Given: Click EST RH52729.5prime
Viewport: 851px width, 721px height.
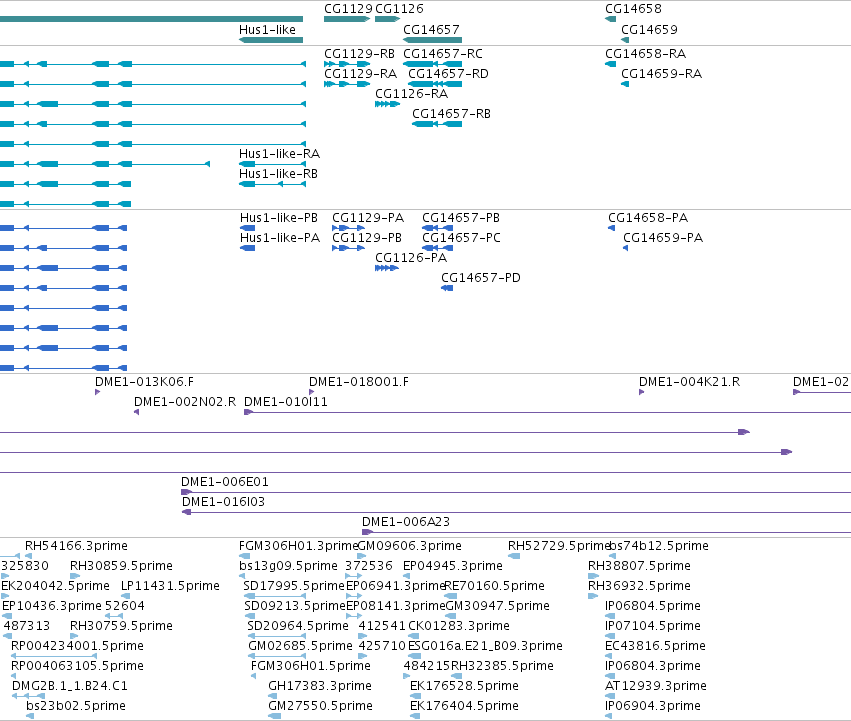Looking at the screenshot, I should click(x=514, y=556).
